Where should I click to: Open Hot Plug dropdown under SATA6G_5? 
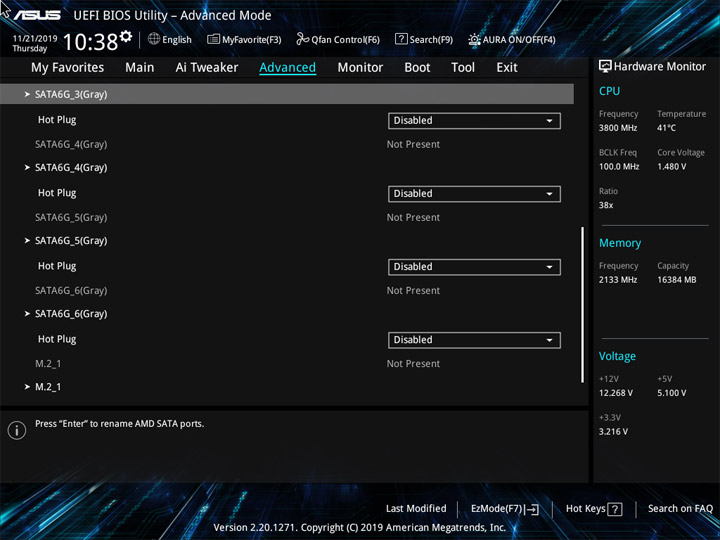pos(474,267)
